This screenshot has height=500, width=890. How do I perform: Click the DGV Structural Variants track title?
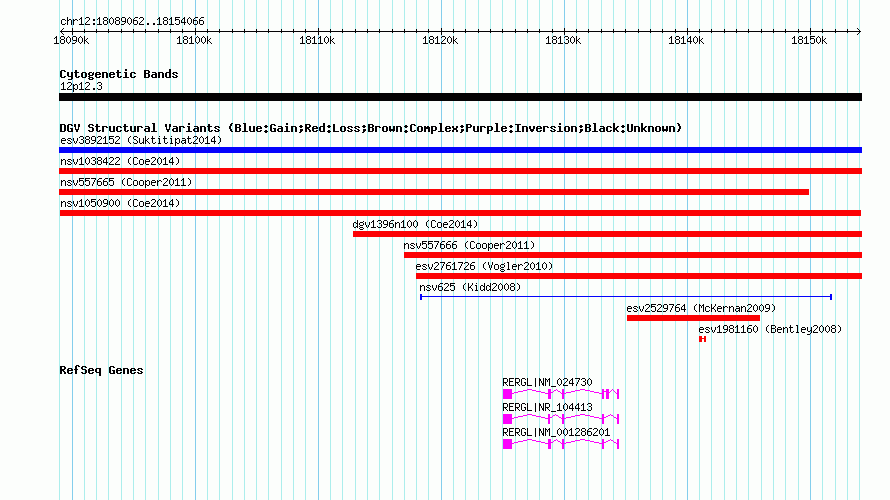point(371,128)
